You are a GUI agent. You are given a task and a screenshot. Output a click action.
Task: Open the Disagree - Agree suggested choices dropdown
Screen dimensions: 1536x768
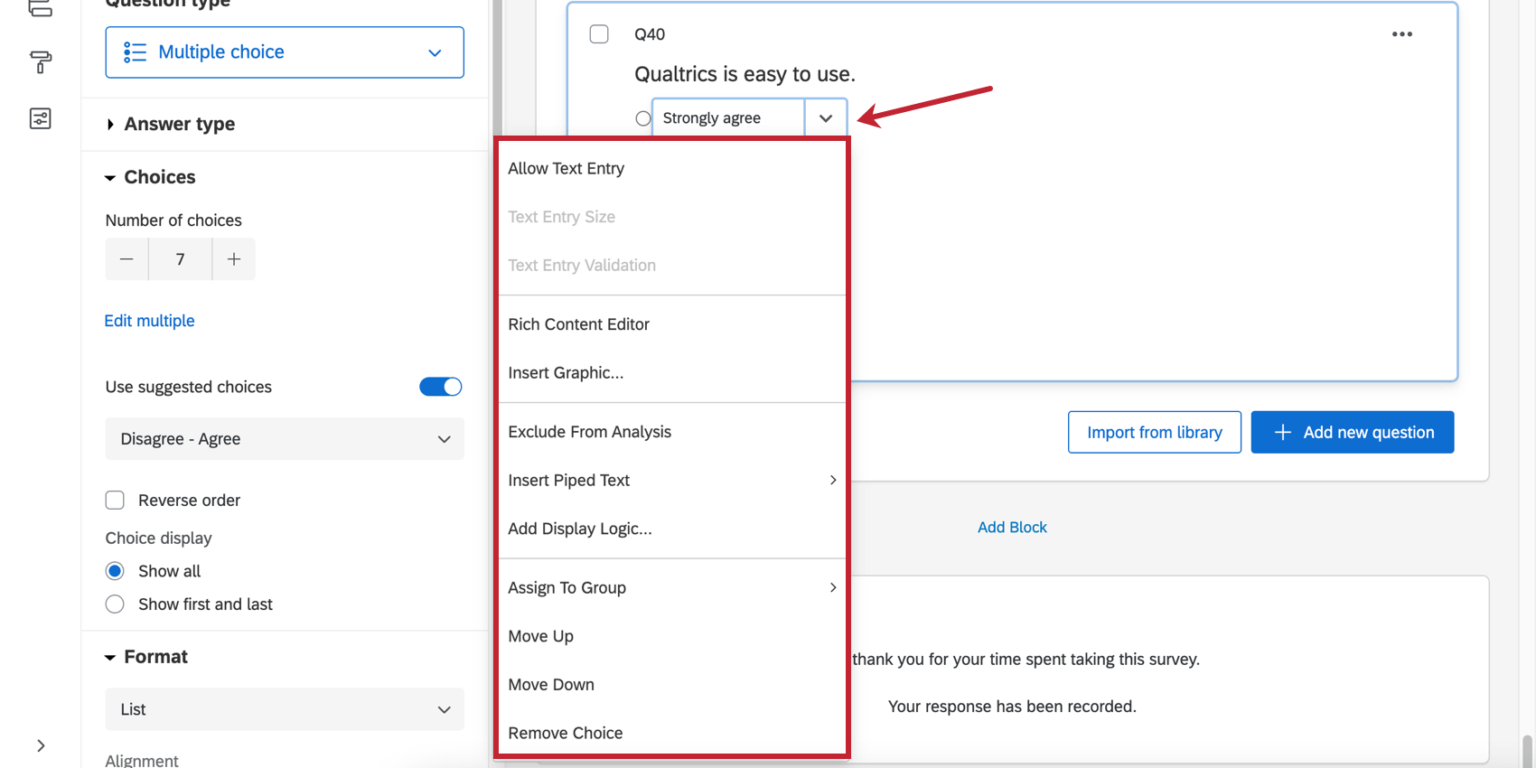point(284,438)
